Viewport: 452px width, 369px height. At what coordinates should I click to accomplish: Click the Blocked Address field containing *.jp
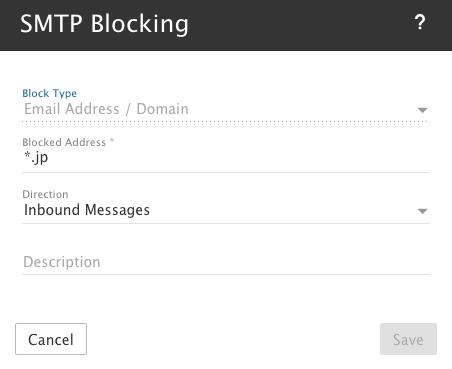tap(226, 158)
